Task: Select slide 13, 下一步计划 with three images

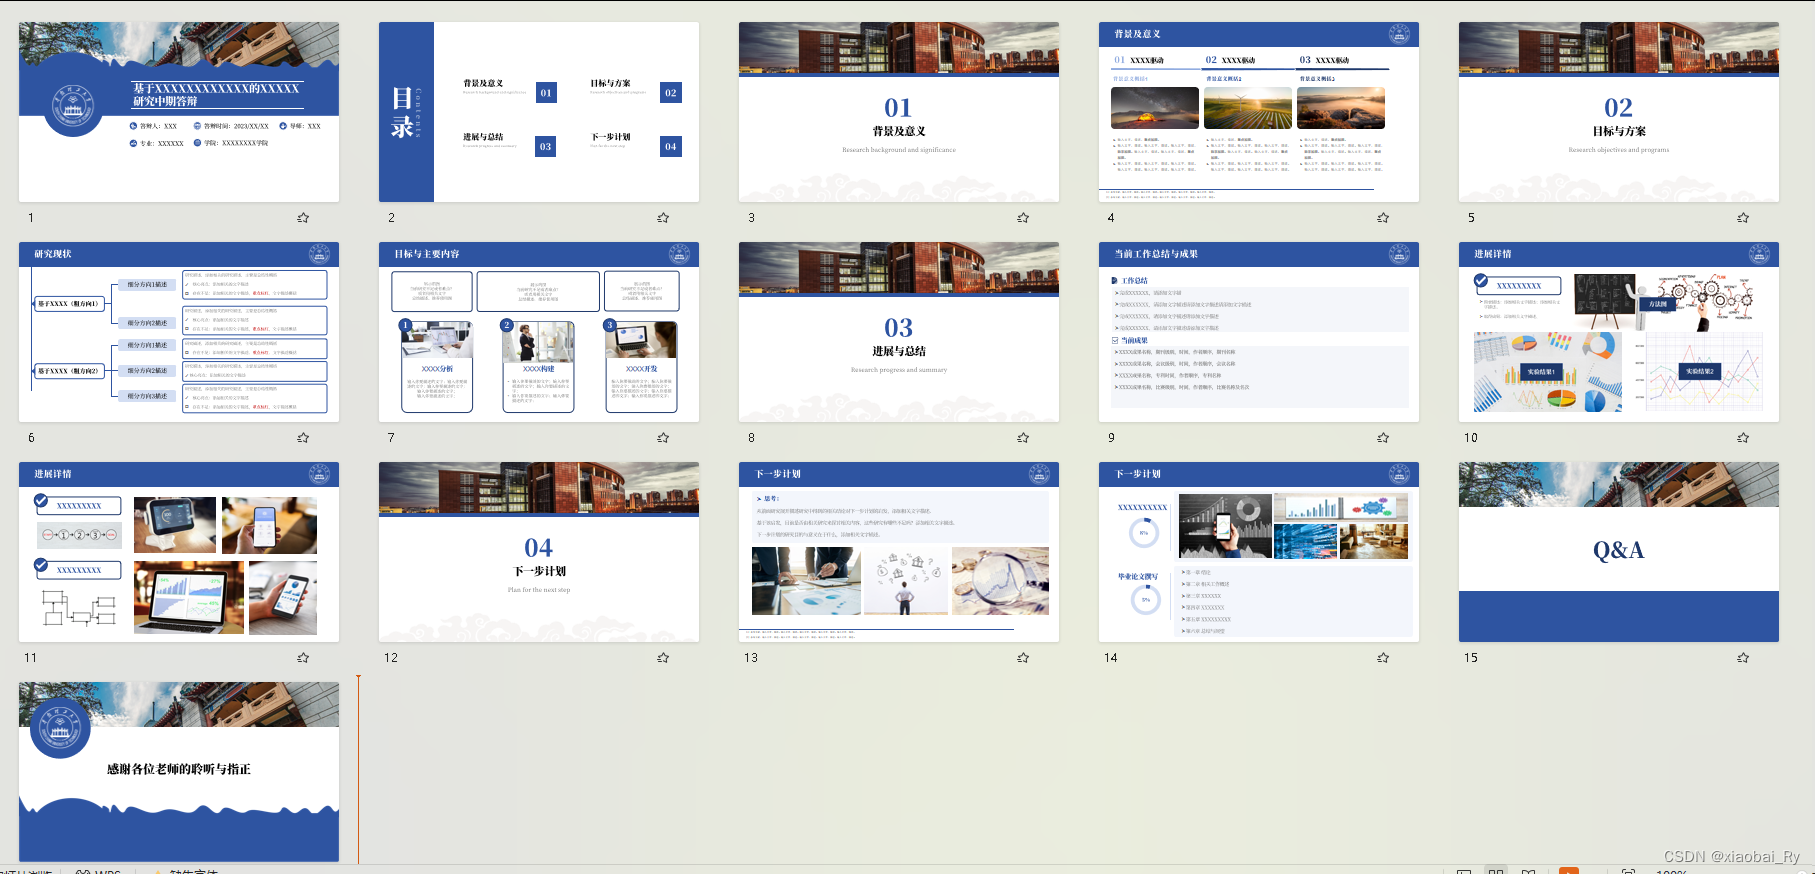Action: tap(899, 552)
